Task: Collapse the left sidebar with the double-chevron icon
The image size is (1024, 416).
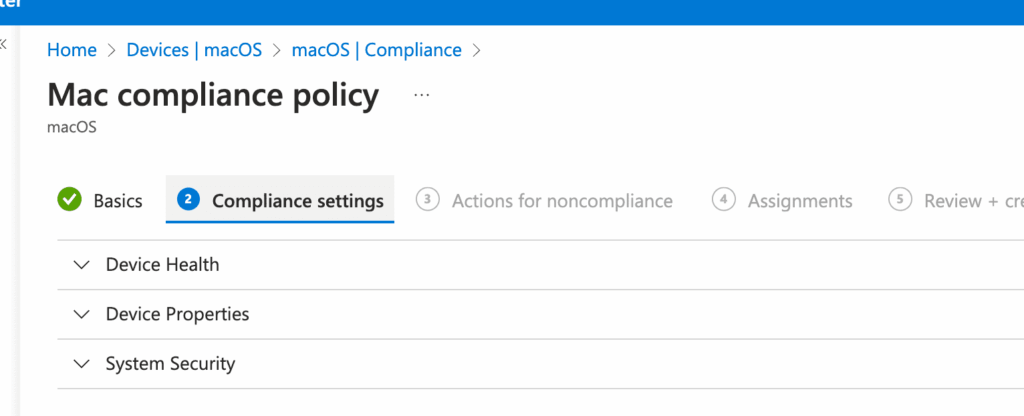Action: 3,44
